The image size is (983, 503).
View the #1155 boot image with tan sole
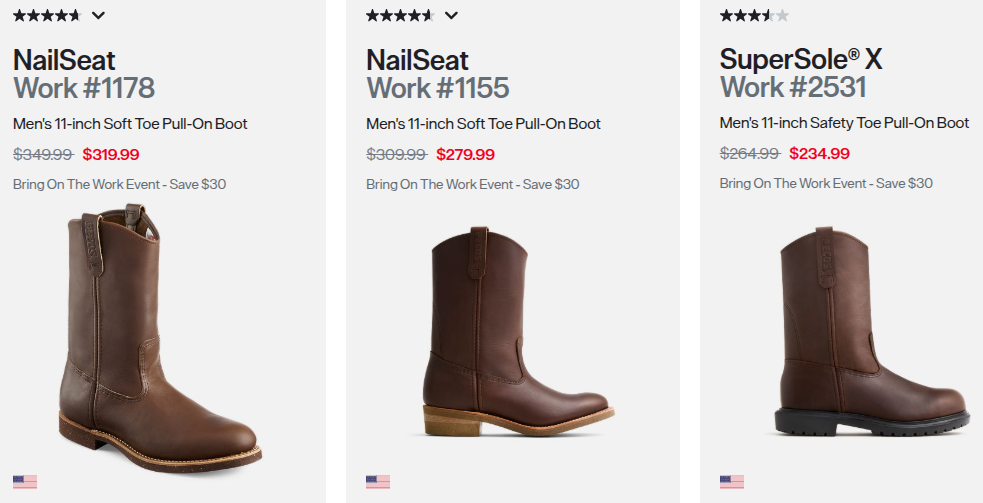tap(518, 331)
